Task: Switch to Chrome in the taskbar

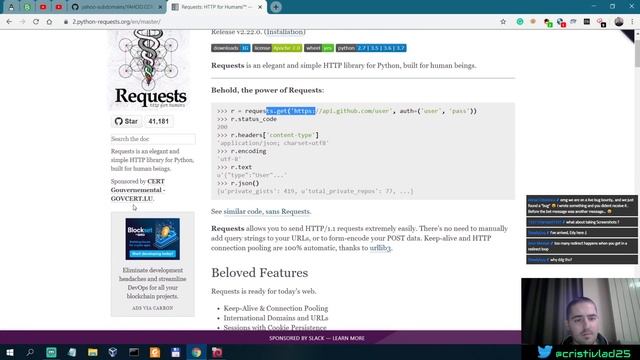Action: (196, 352)
